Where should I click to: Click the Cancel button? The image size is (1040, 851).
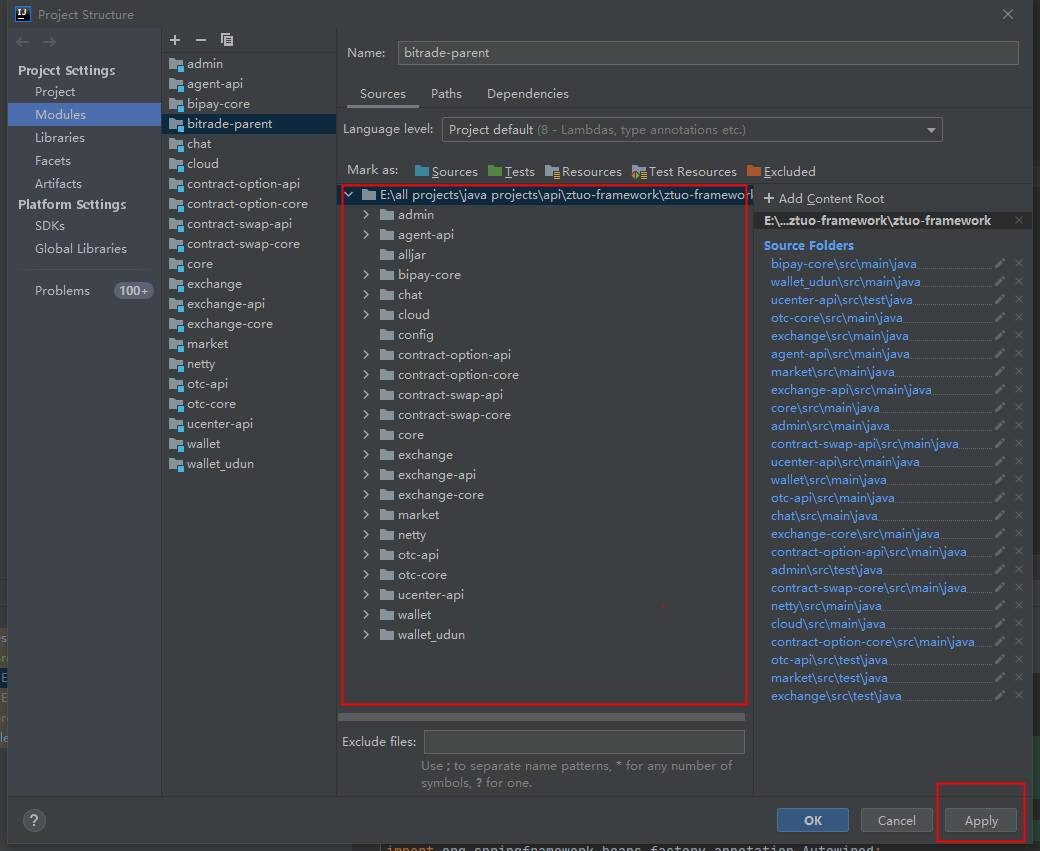point(896,820)
